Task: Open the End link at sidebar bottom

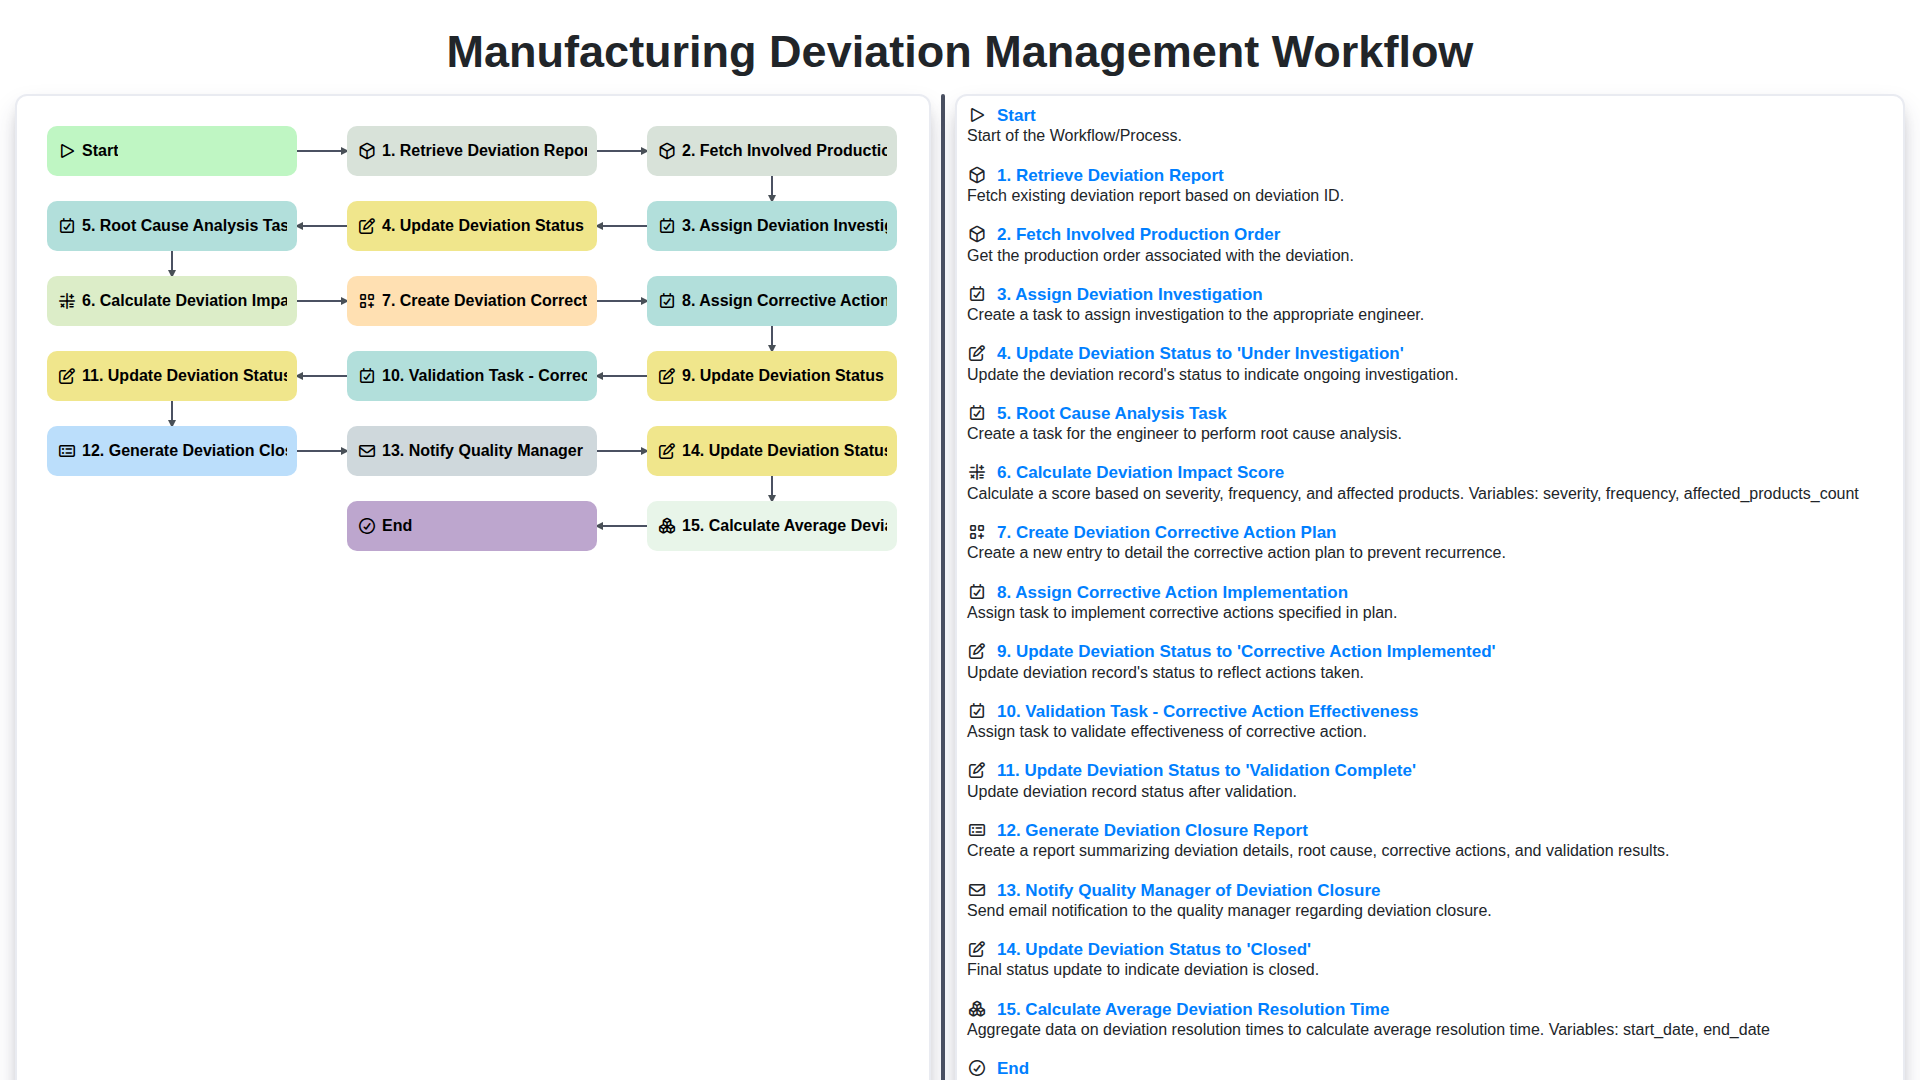Action: pyautogui.click(x=1012, y=1068)
